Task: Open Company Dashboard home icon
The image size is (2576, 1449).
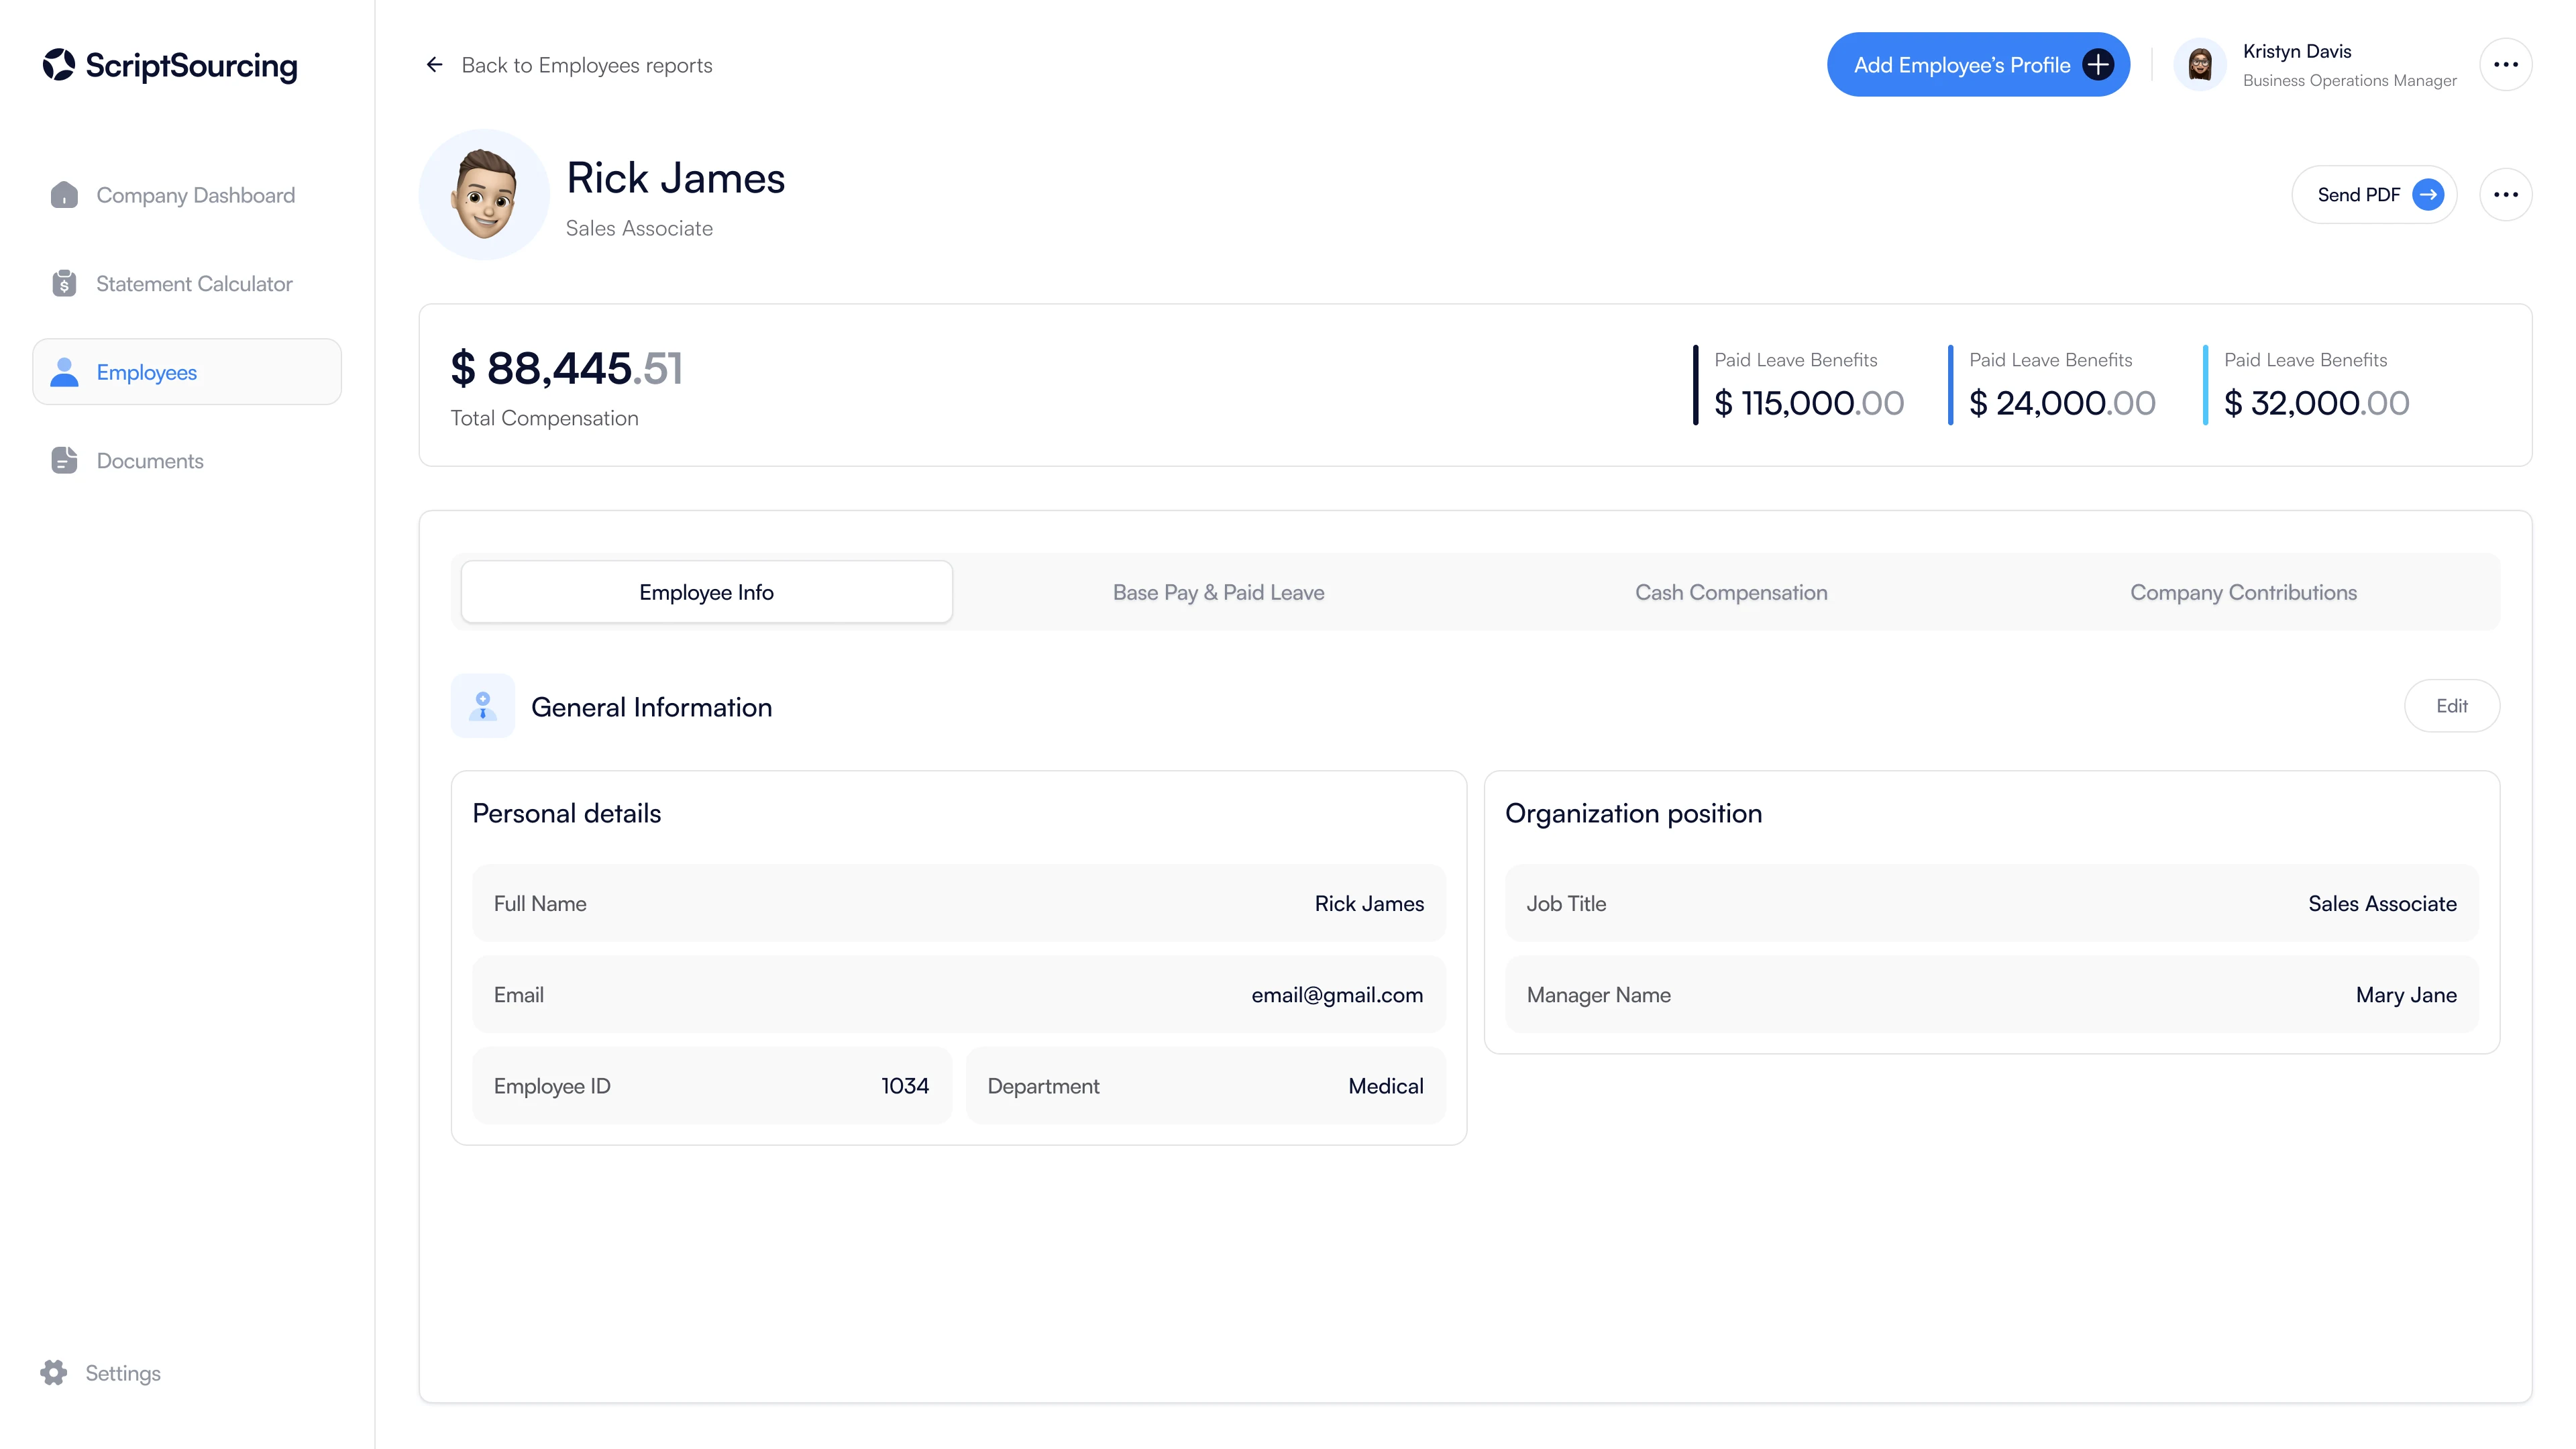Action: [64, 195]
